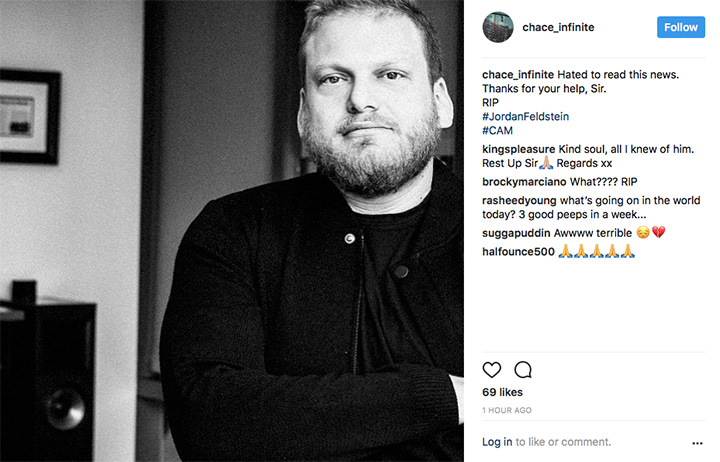Click the 'to like or comment' prompt
720x462 pixels.
[563, 442]
